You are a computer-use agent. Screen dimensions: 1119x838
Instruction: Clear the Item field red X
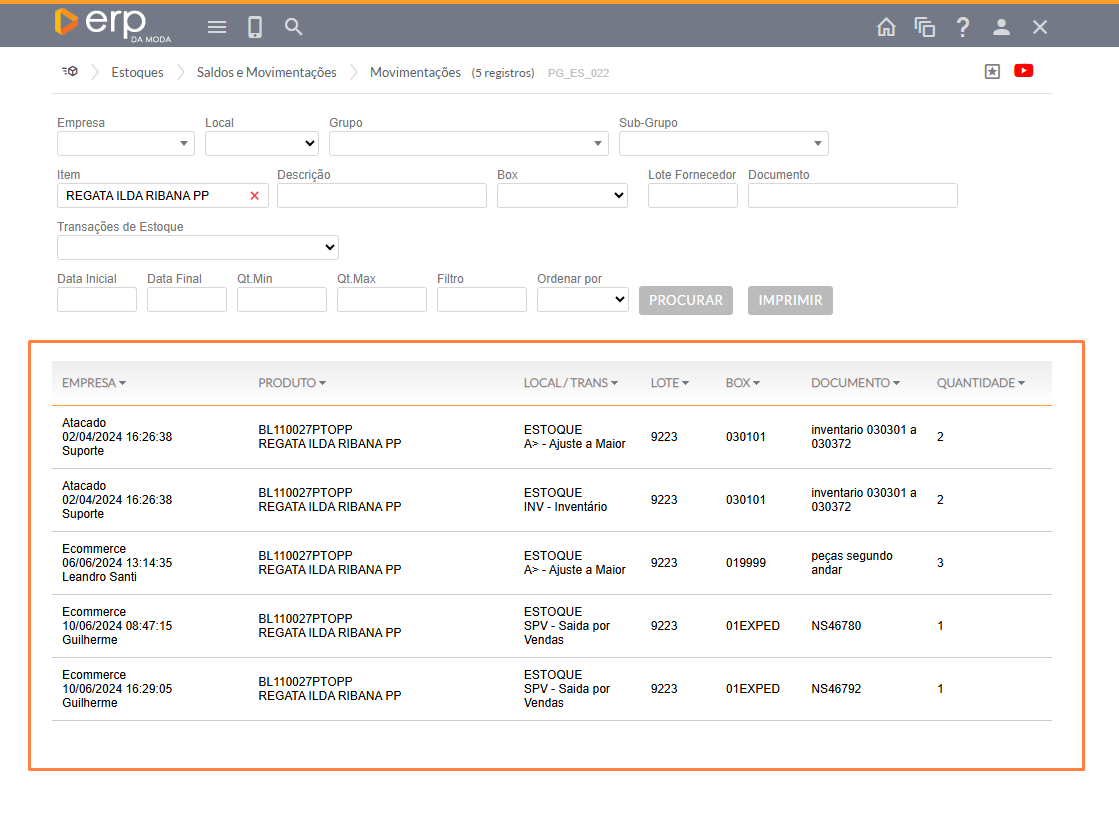click(x=254, y=196)
